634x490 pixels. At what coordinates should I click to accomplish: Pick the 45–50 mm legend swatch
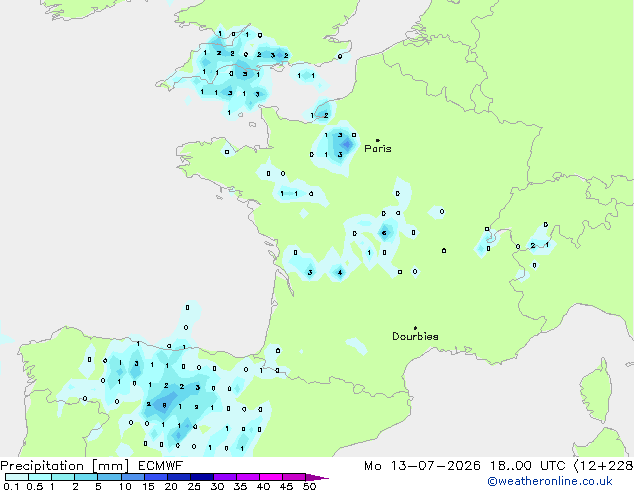pyautogui.click(x=294, y=477)
